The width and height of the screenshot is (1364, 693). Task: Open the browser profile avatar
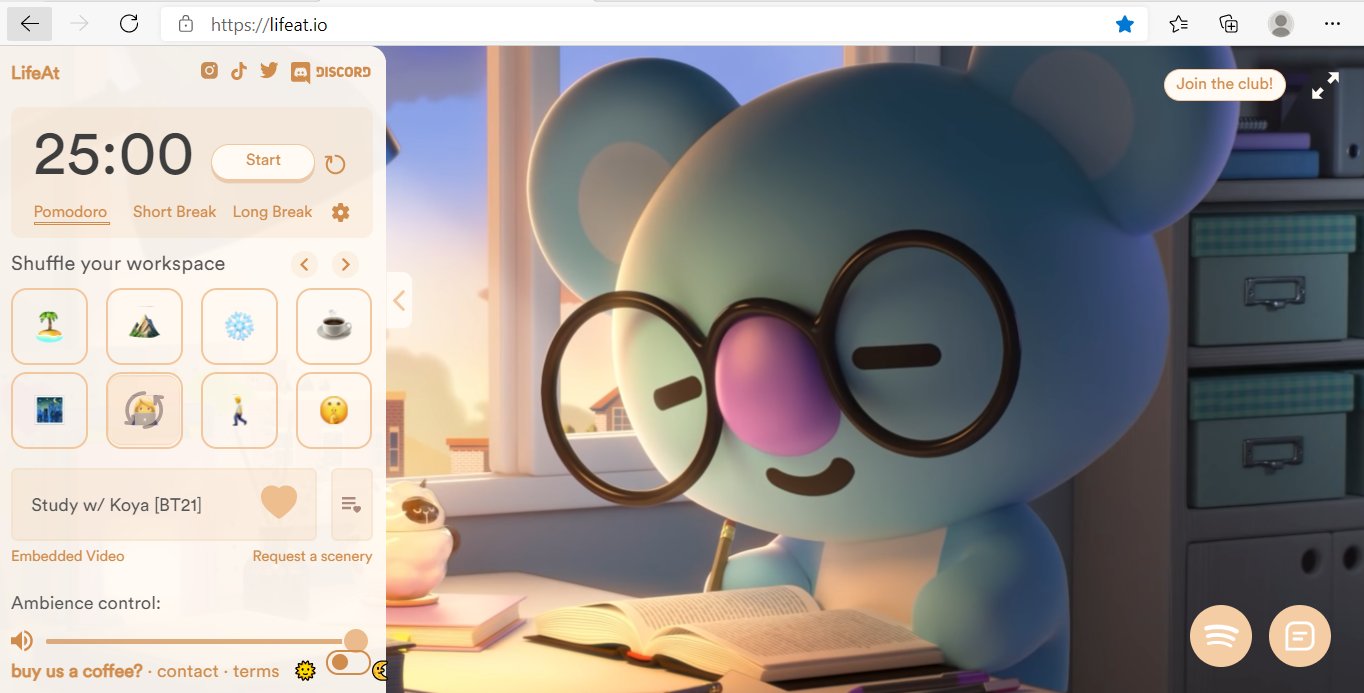coord(1281,24)
